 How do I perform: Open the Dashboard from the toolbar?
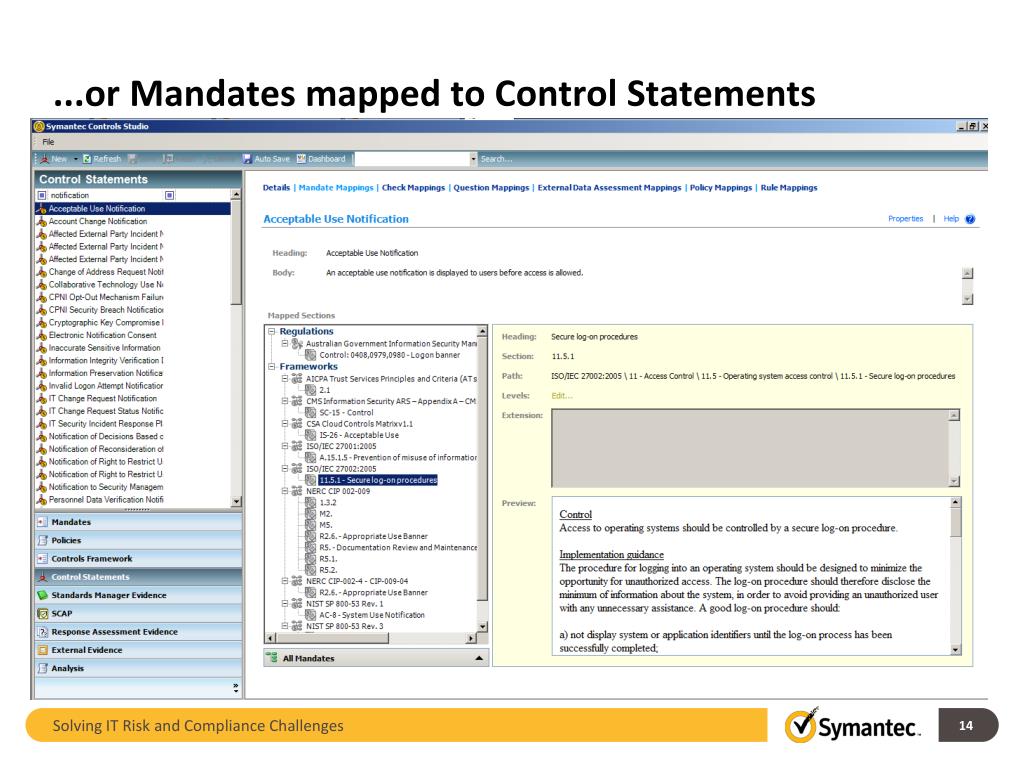(x=321, y=159)
